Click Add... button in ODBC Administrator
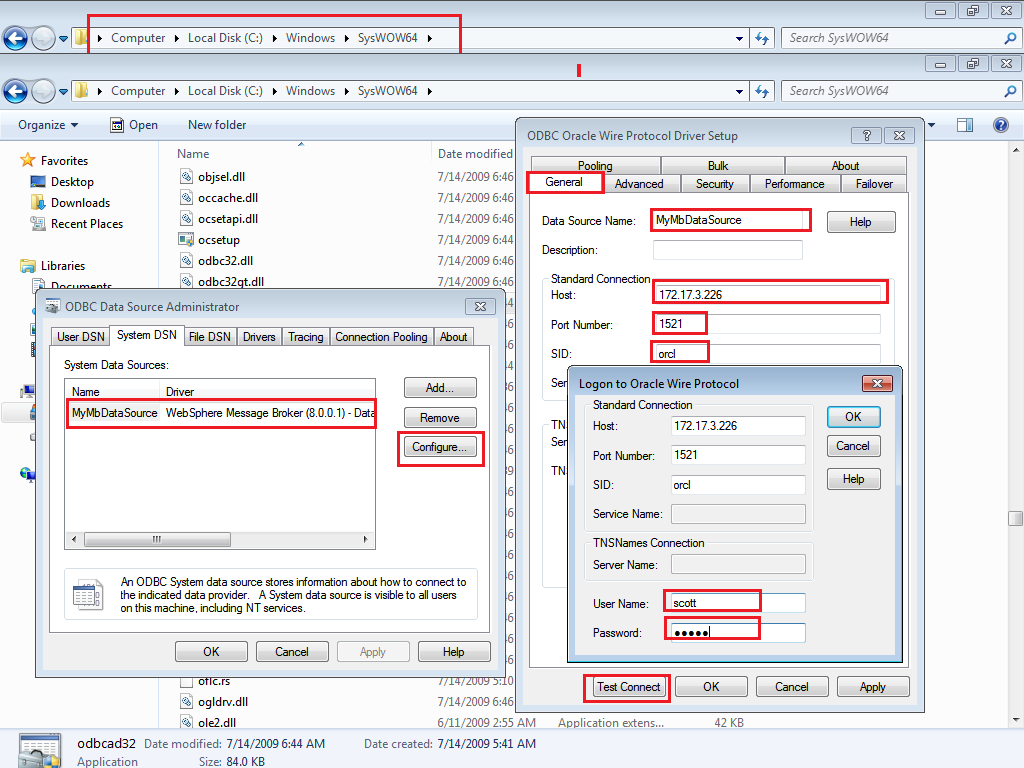Viewport: 1024px width, 768px height. [x=440, y=387]
